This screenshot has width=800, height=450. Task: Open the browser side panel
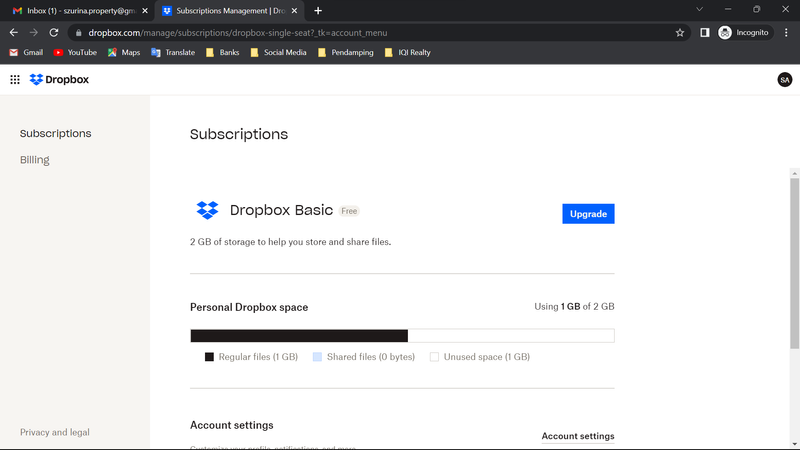[705, 33]
